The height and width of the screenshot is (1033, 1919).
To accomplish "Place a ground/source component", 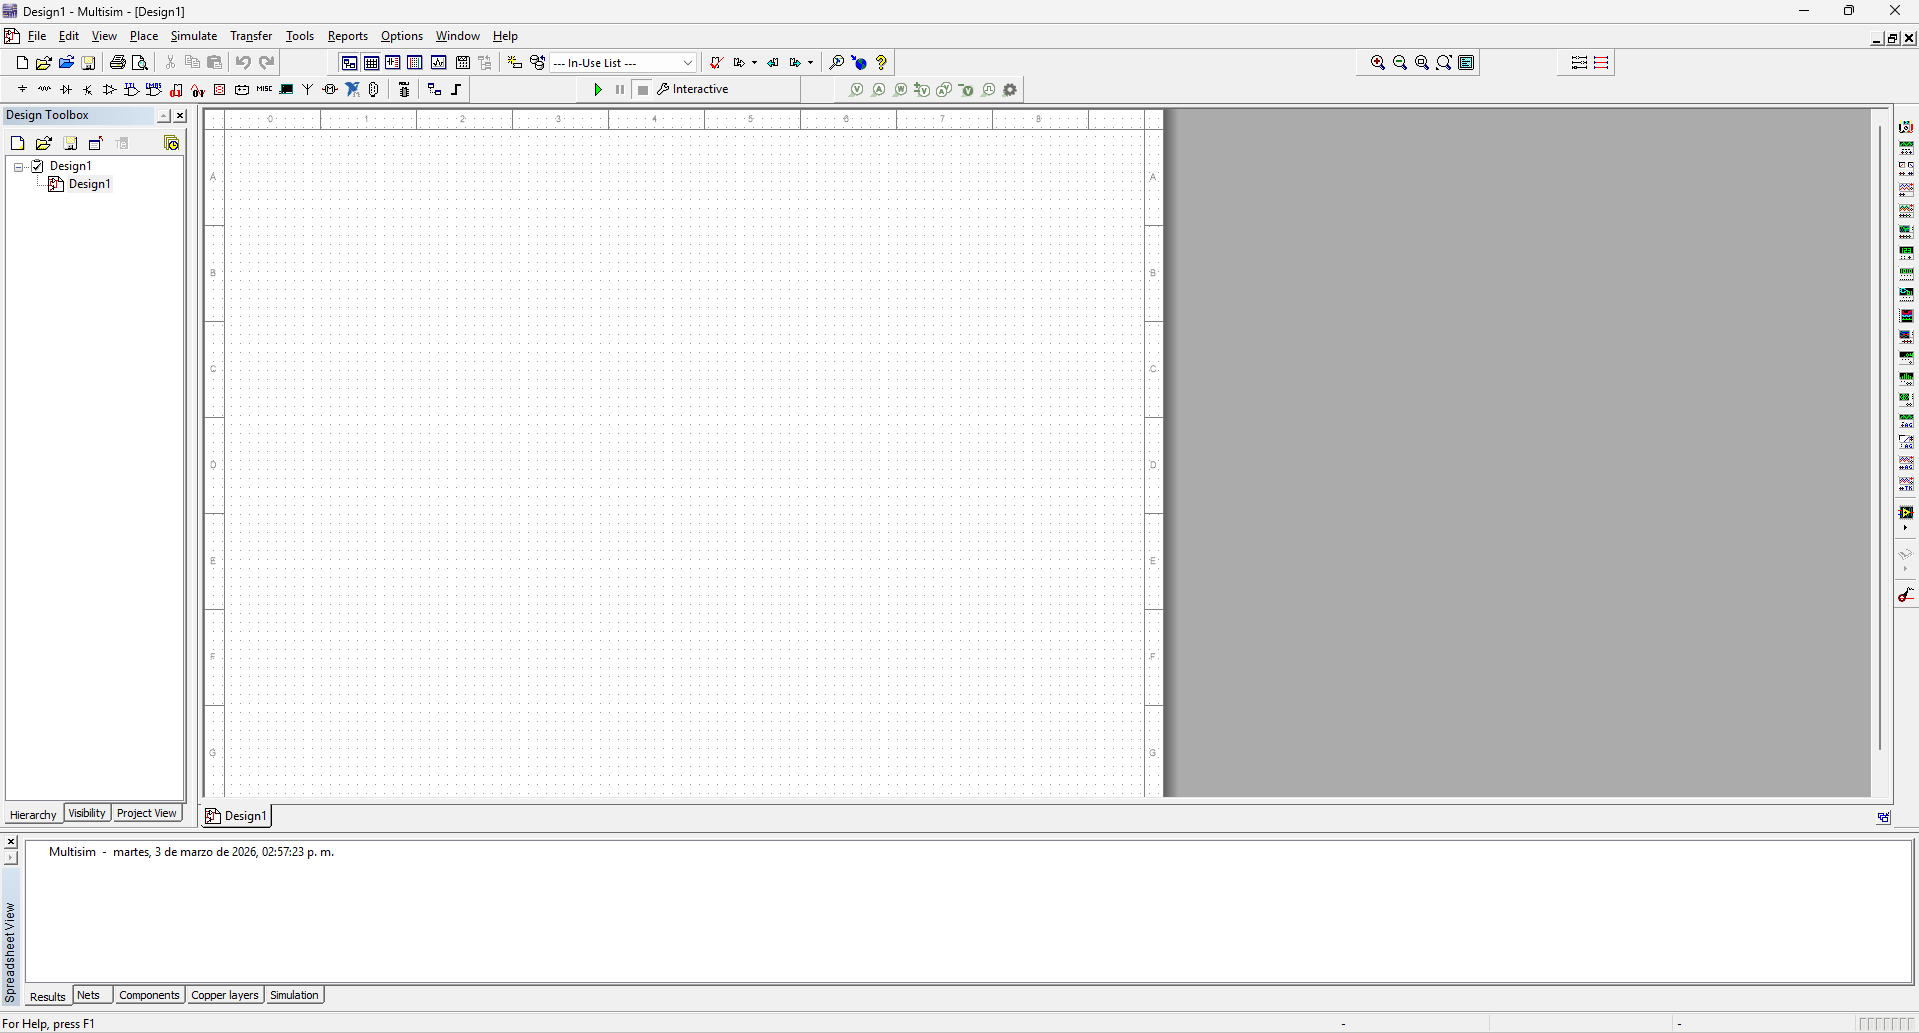I will [22, 89].
